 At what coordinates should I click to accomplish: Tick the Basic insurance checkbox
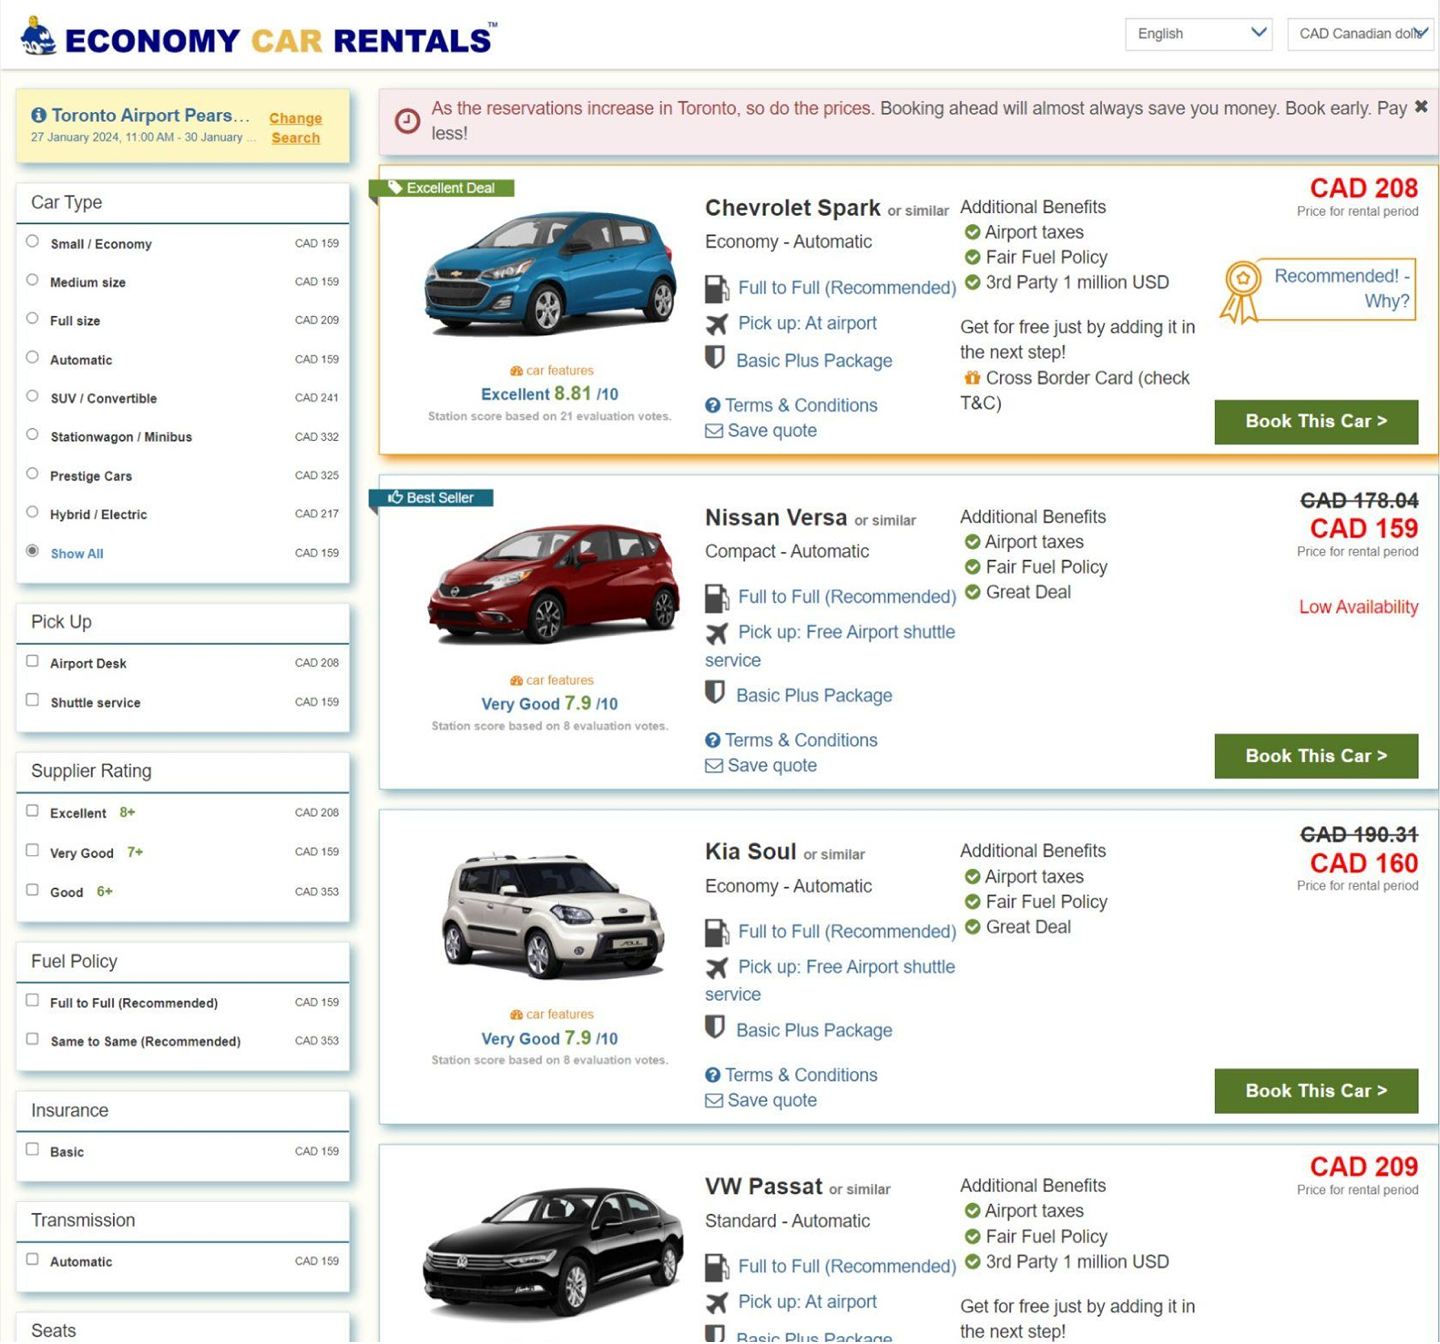tap(32, 1150)
